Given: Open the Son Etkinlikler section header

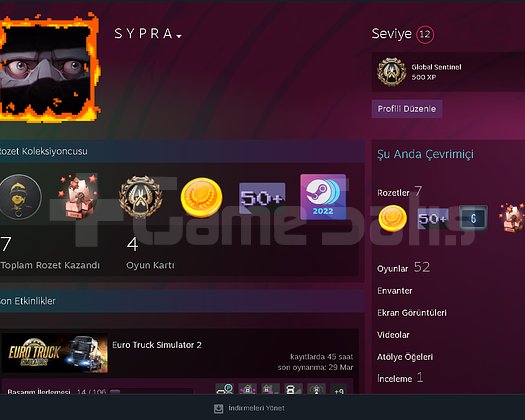Looking at the screenshot, I should (x=181, y=301).
